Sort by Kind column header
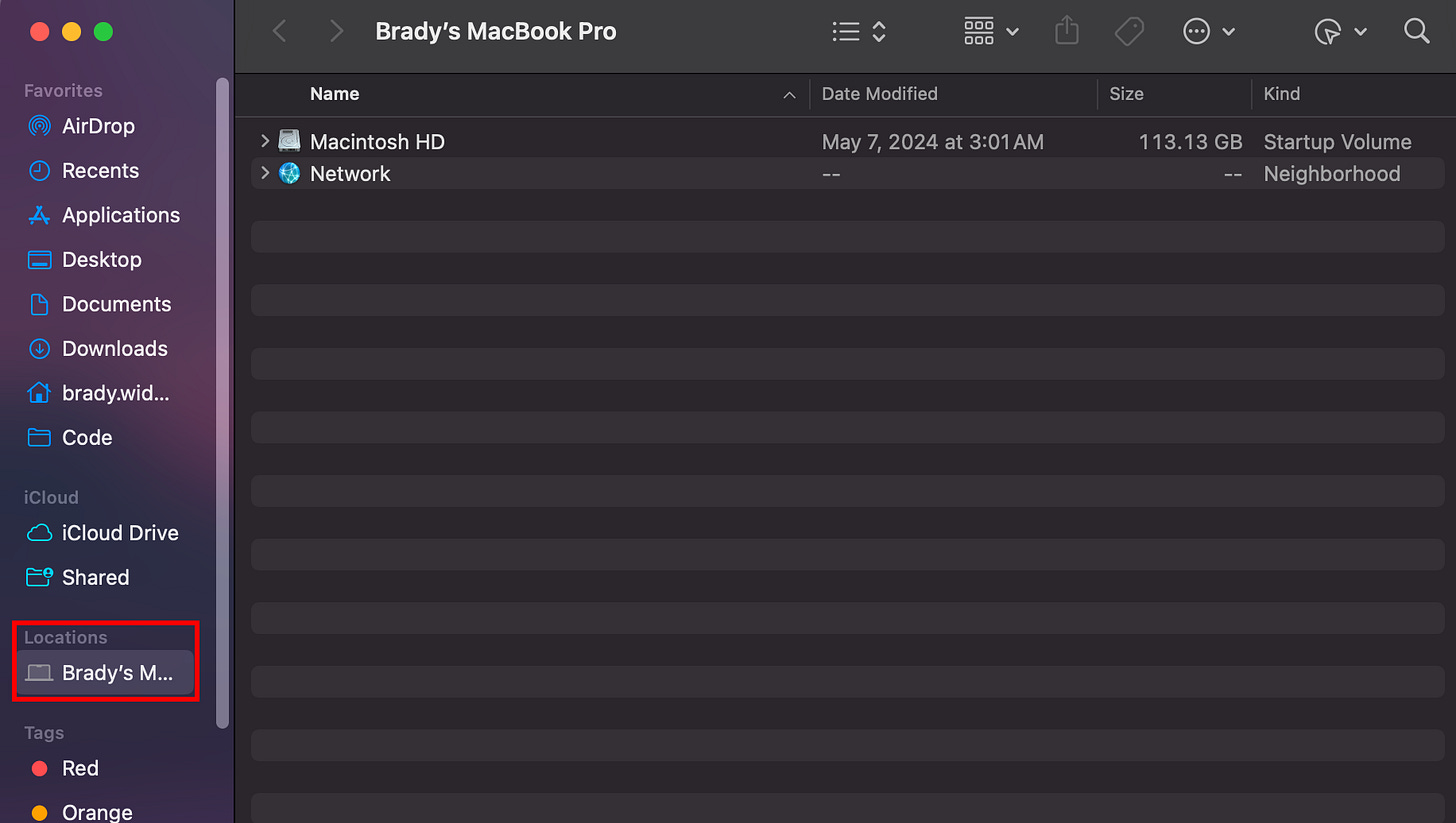Viewport: 1456px width, 823px height. (1281, 94)
